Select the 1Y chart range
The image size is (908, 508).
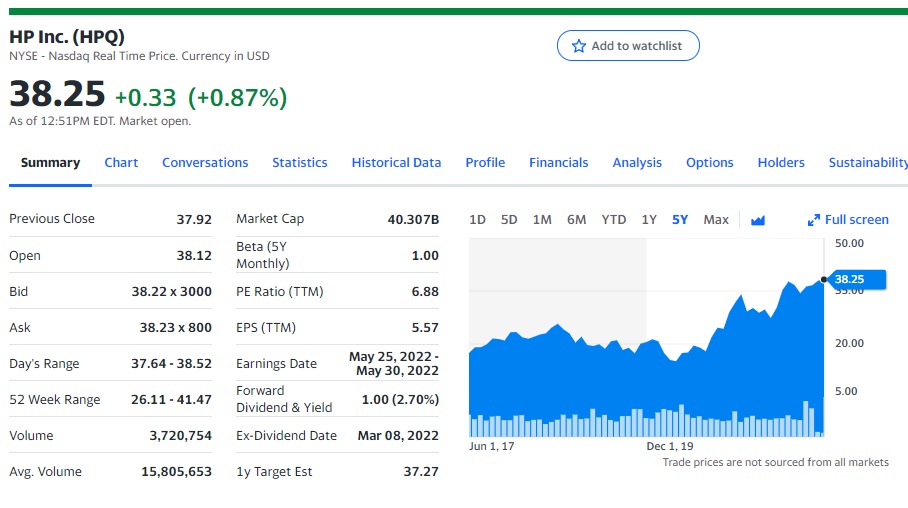(649, 220)
